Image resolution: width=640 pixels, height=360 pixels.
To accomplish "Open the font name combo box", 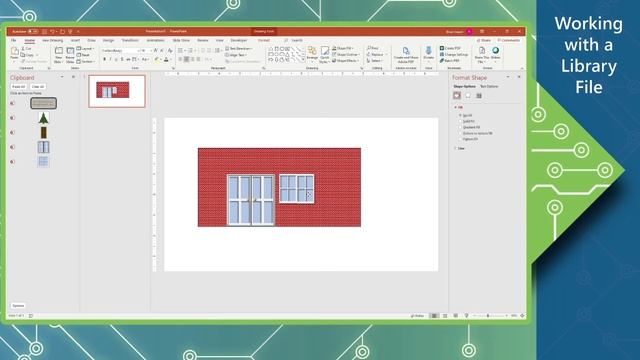I will [121, 51].
